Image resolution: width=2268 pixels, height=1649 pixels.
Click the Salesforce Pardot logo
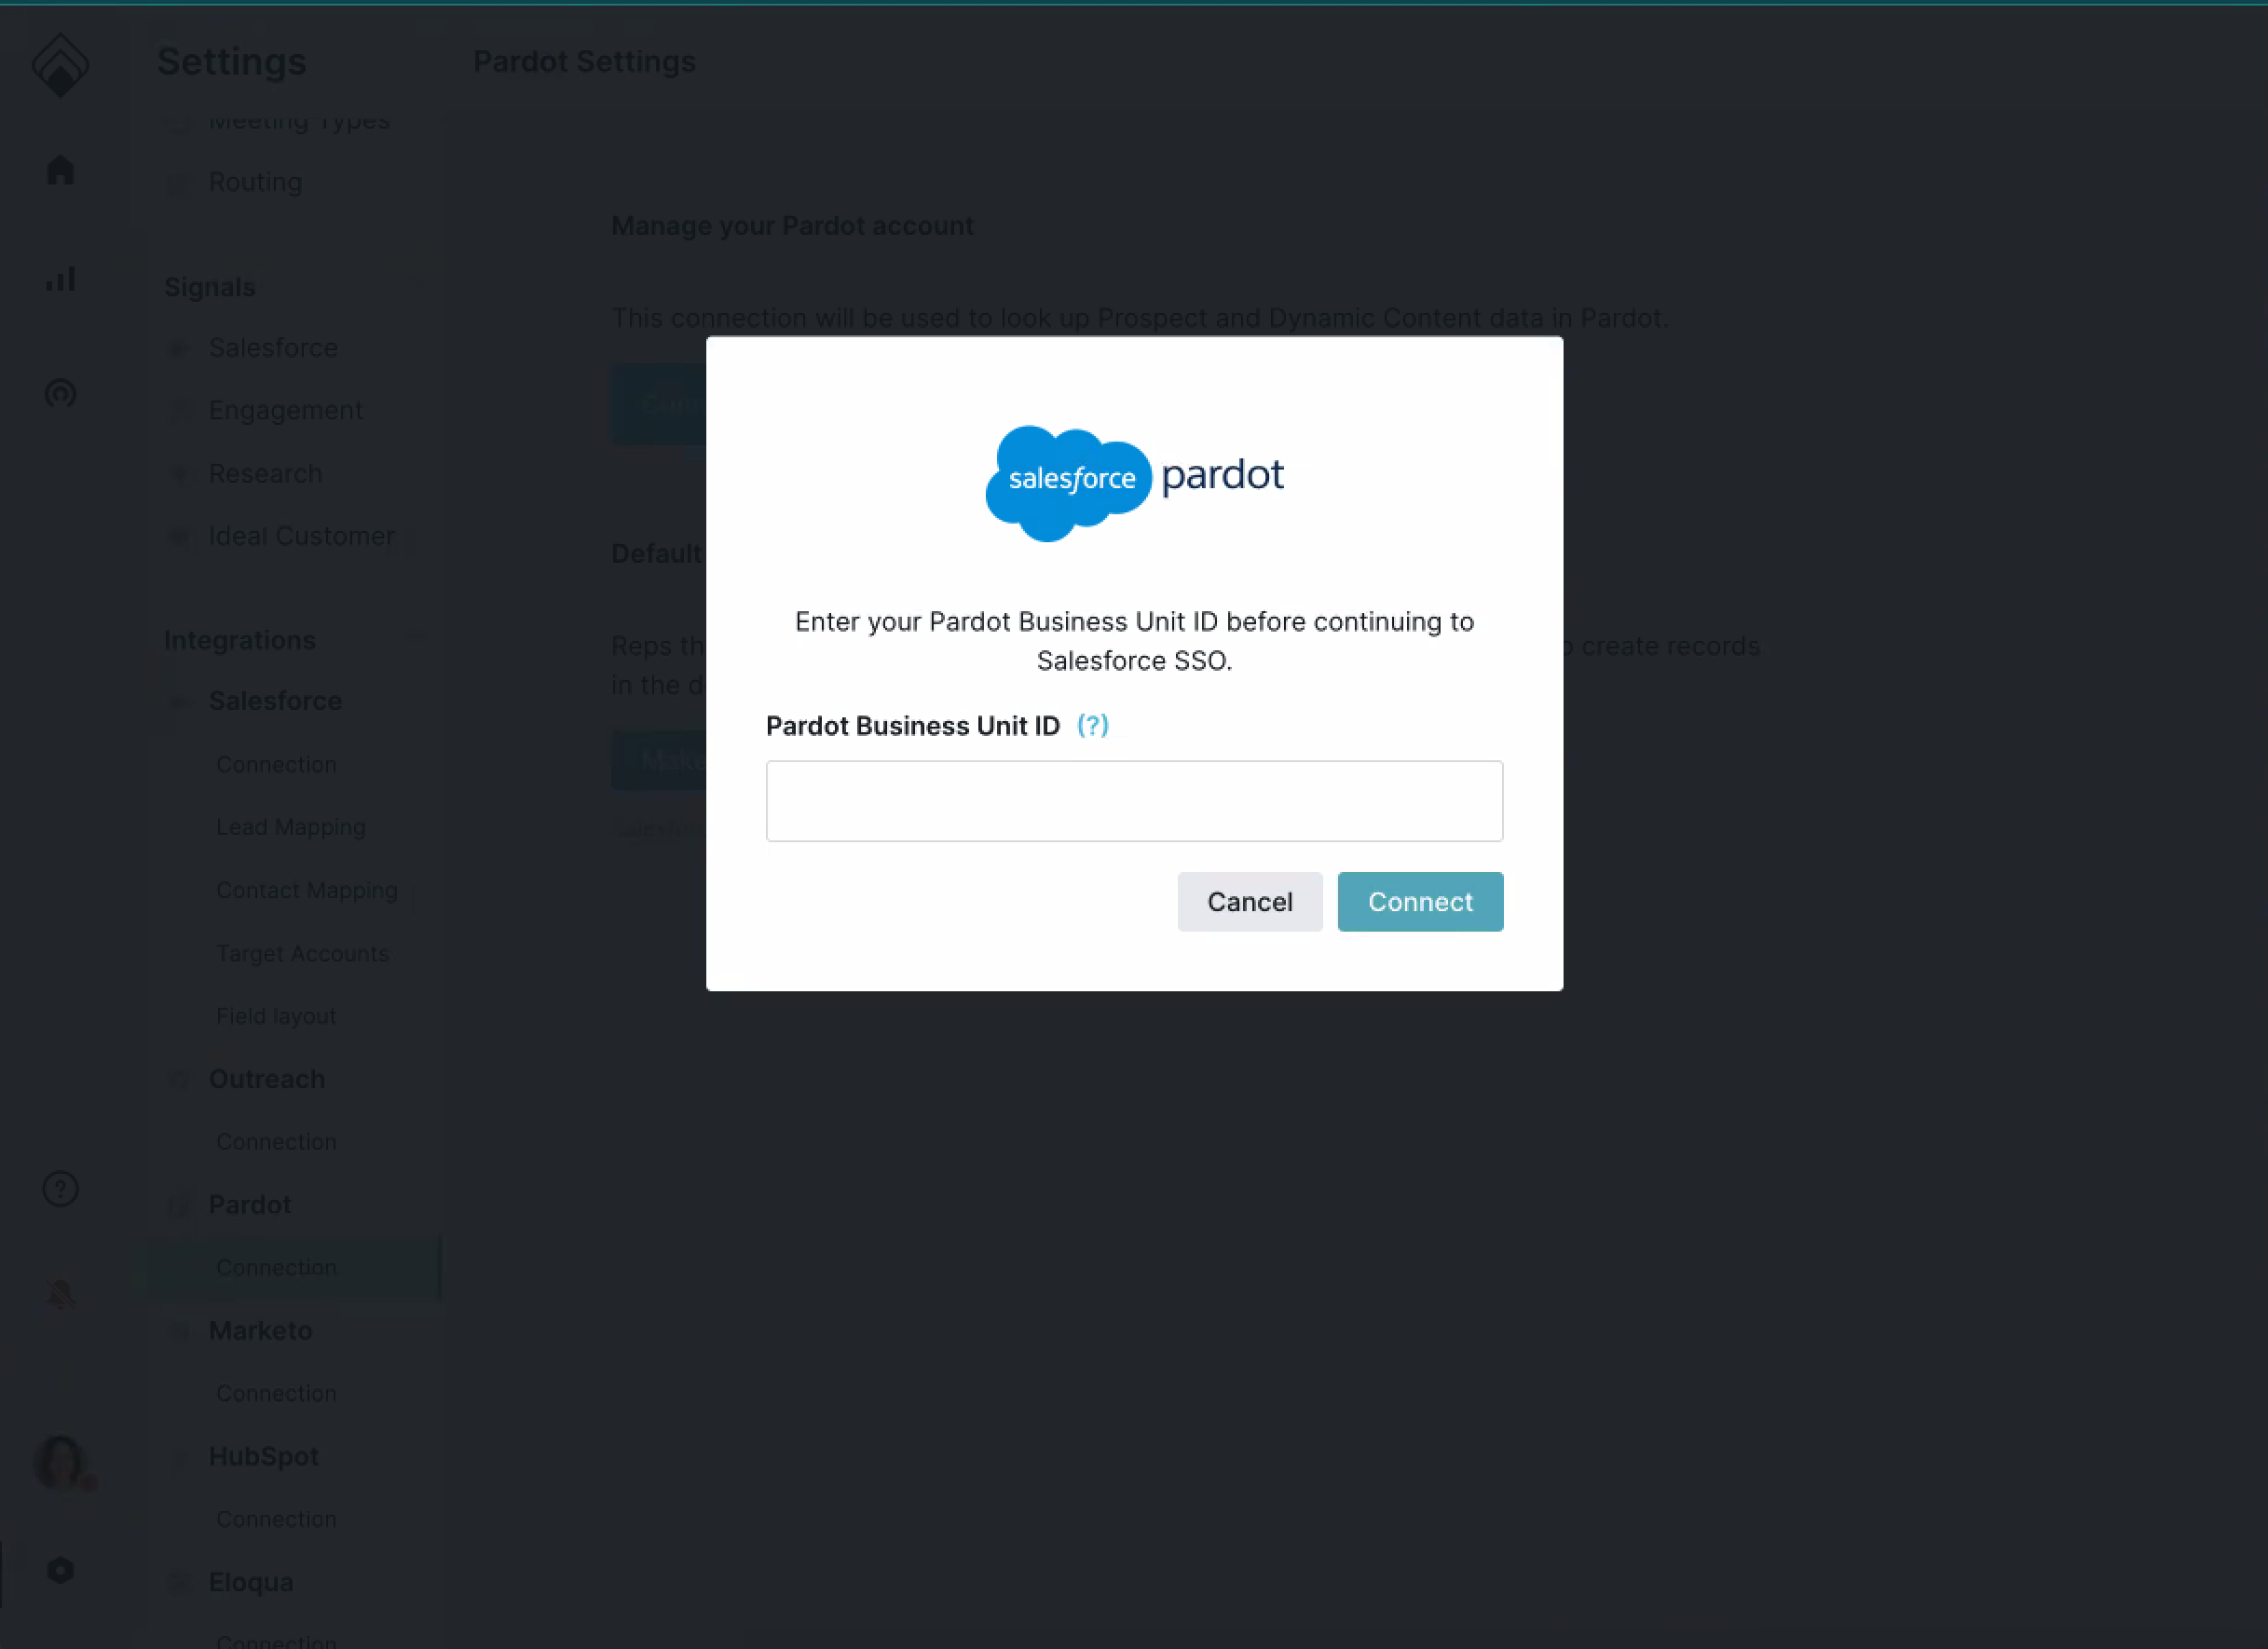(1134, 483)
